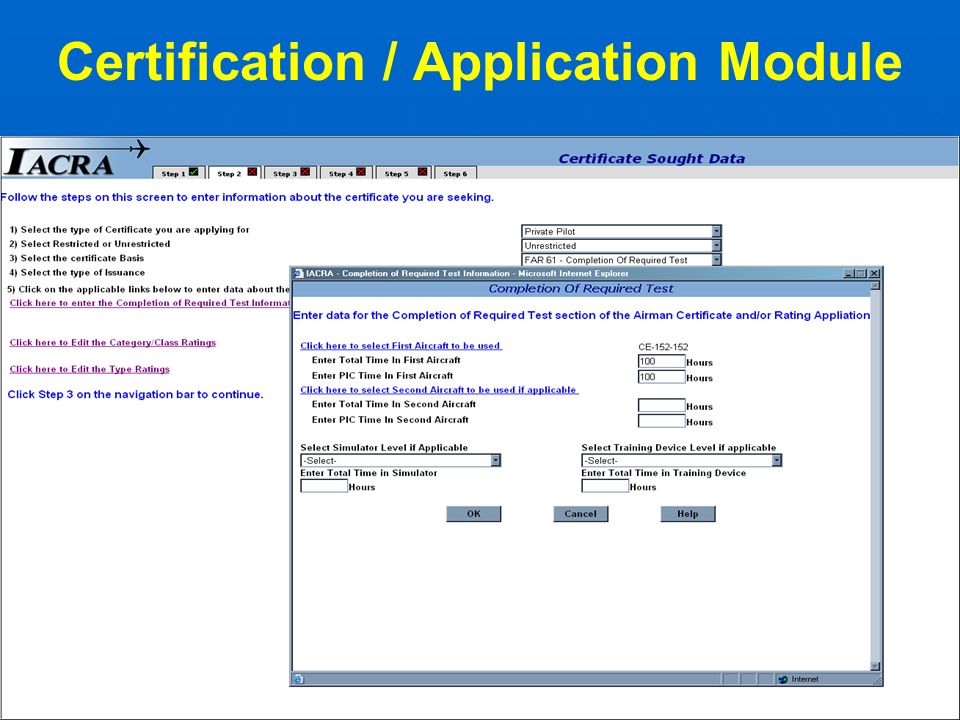This screenshot has height=720, width=960.
Task: Click the Total Time In Second Aircraft field
Action: 661,405
